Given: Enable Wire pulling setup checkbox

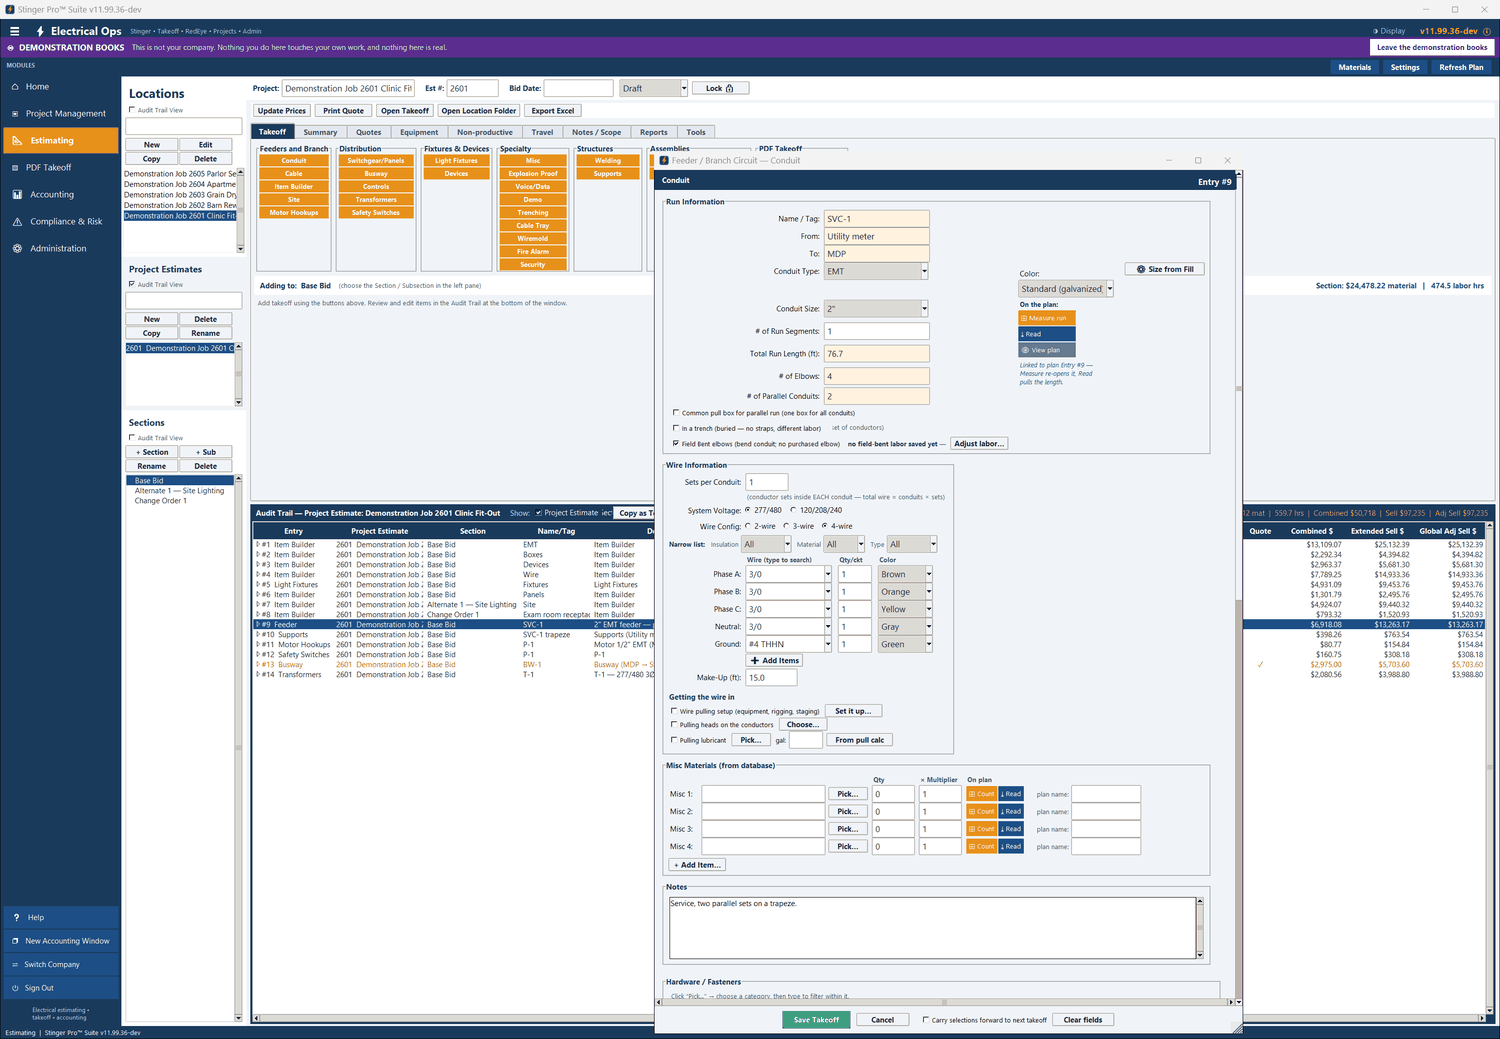Looking at the screenshot, I should (x=674, y=711).
